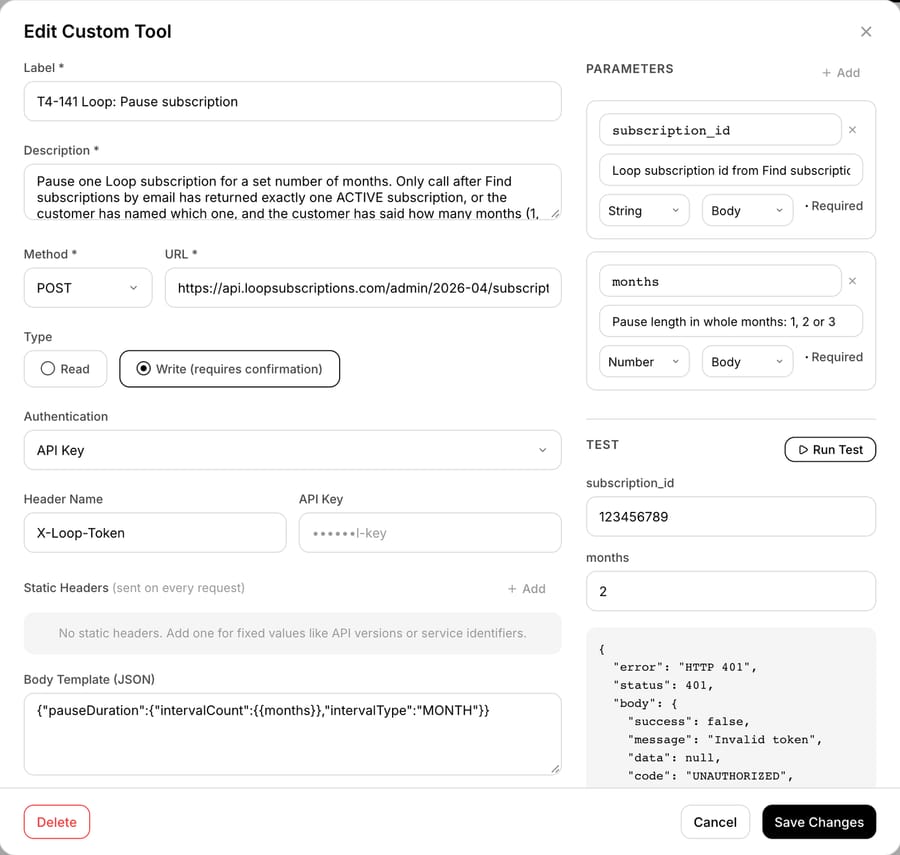The width and height of the screenshot is (900, 855).
Task: Select Write (requires confirmation) type
Action: [230, 369]
